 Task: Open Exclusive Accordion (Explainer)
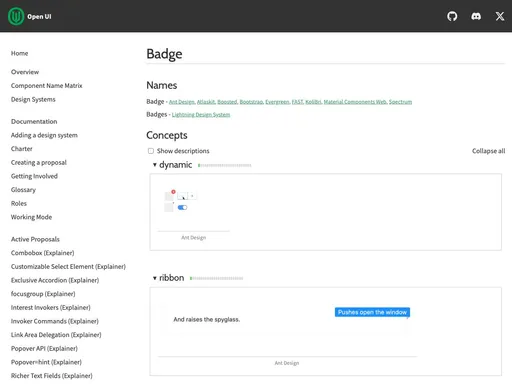55,280
